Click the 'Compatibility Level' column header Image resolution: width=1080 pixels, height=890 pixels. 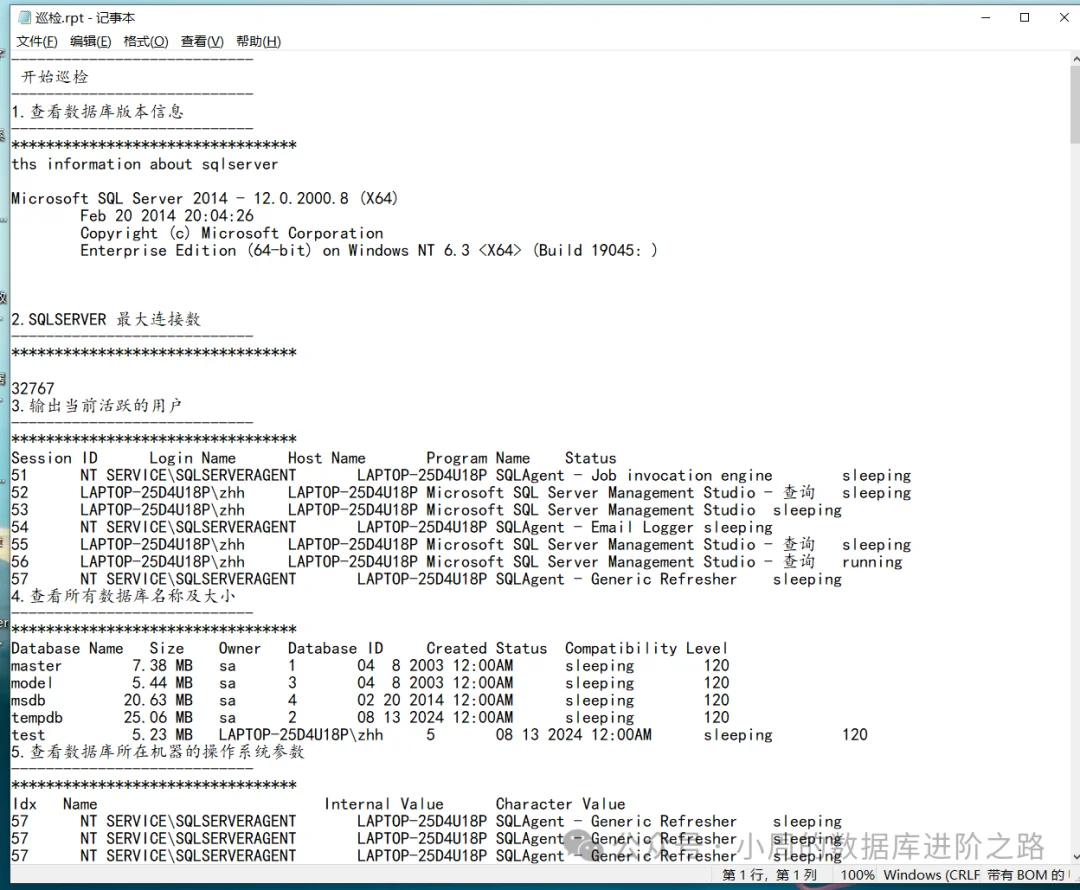point(646,648)
